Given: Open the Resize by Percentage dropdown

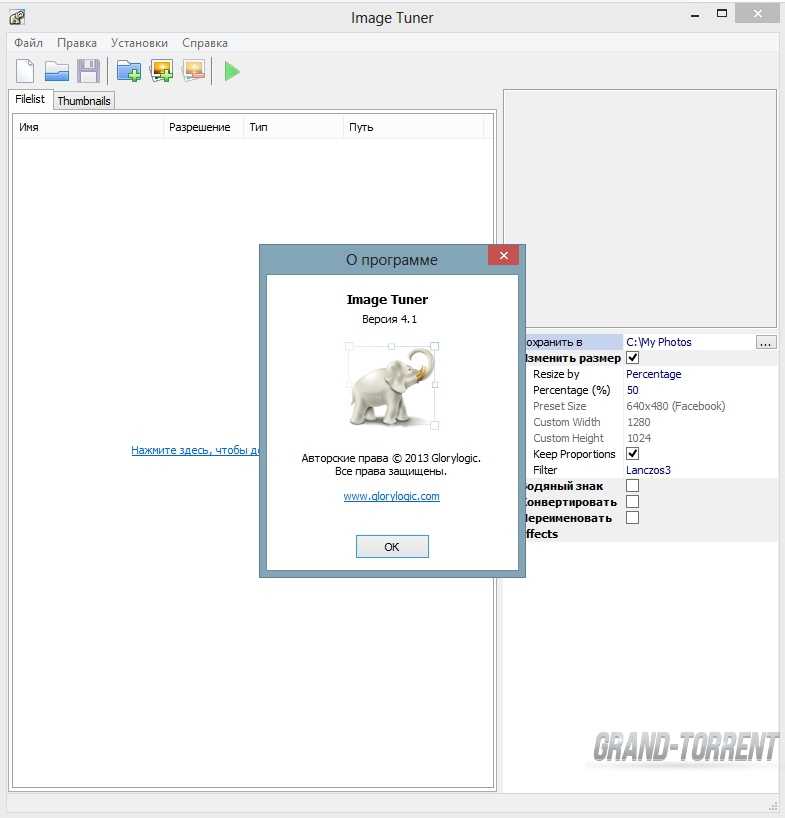Looking at the screenshot, I should tap(700, 374).
